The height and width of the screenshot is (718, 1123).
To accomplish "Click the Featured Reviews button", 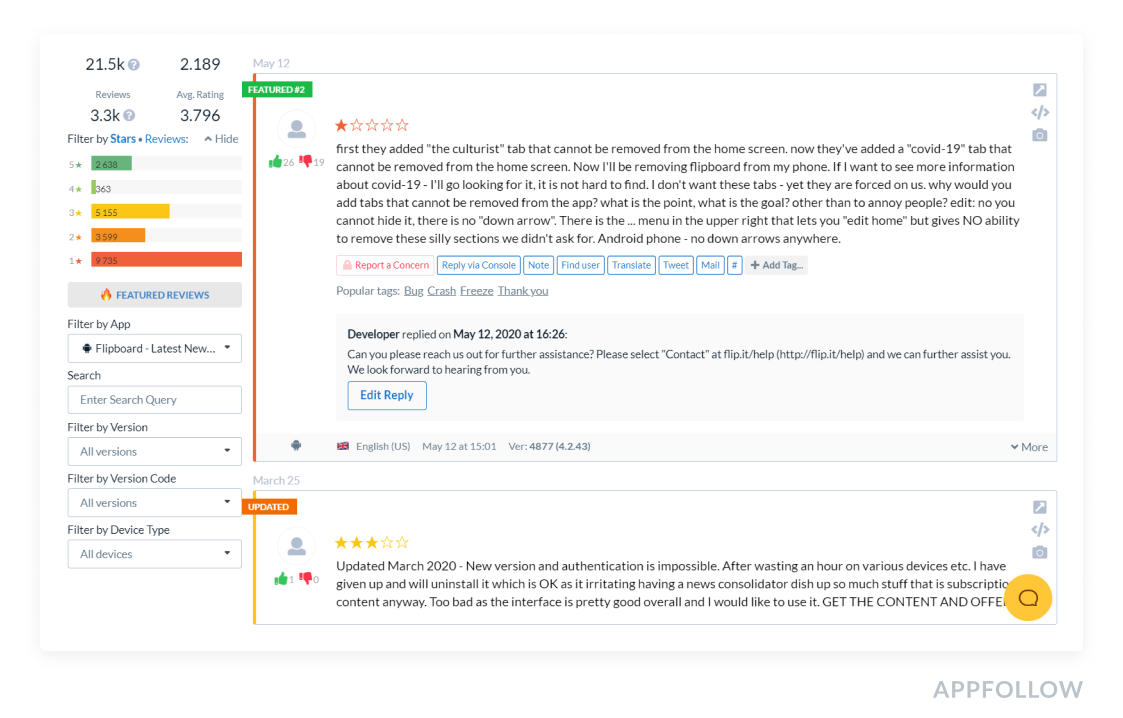I will (x=154, y=295).
